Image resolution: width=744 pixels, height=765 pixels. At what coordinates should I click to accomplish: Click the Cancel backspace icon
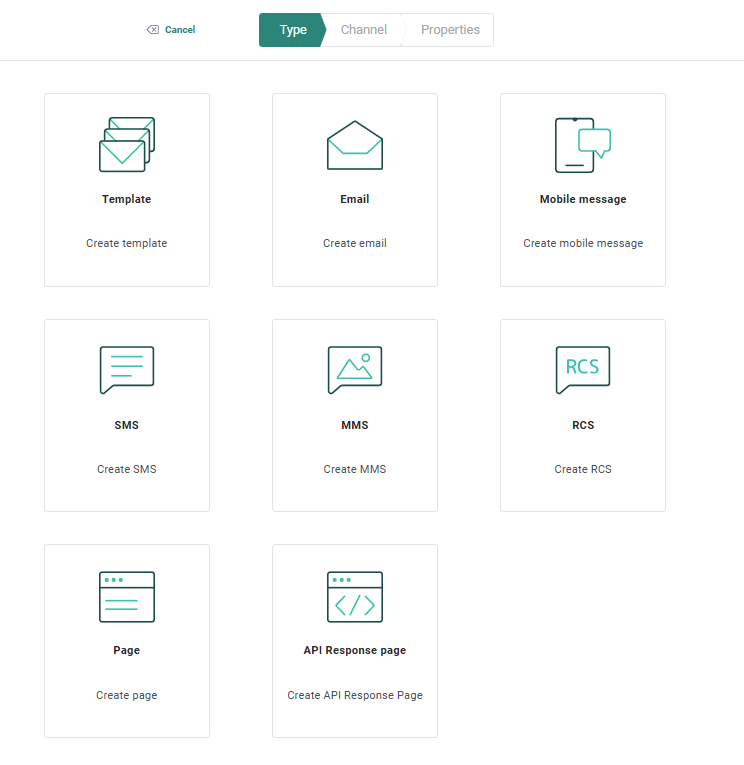pos(153,30)
